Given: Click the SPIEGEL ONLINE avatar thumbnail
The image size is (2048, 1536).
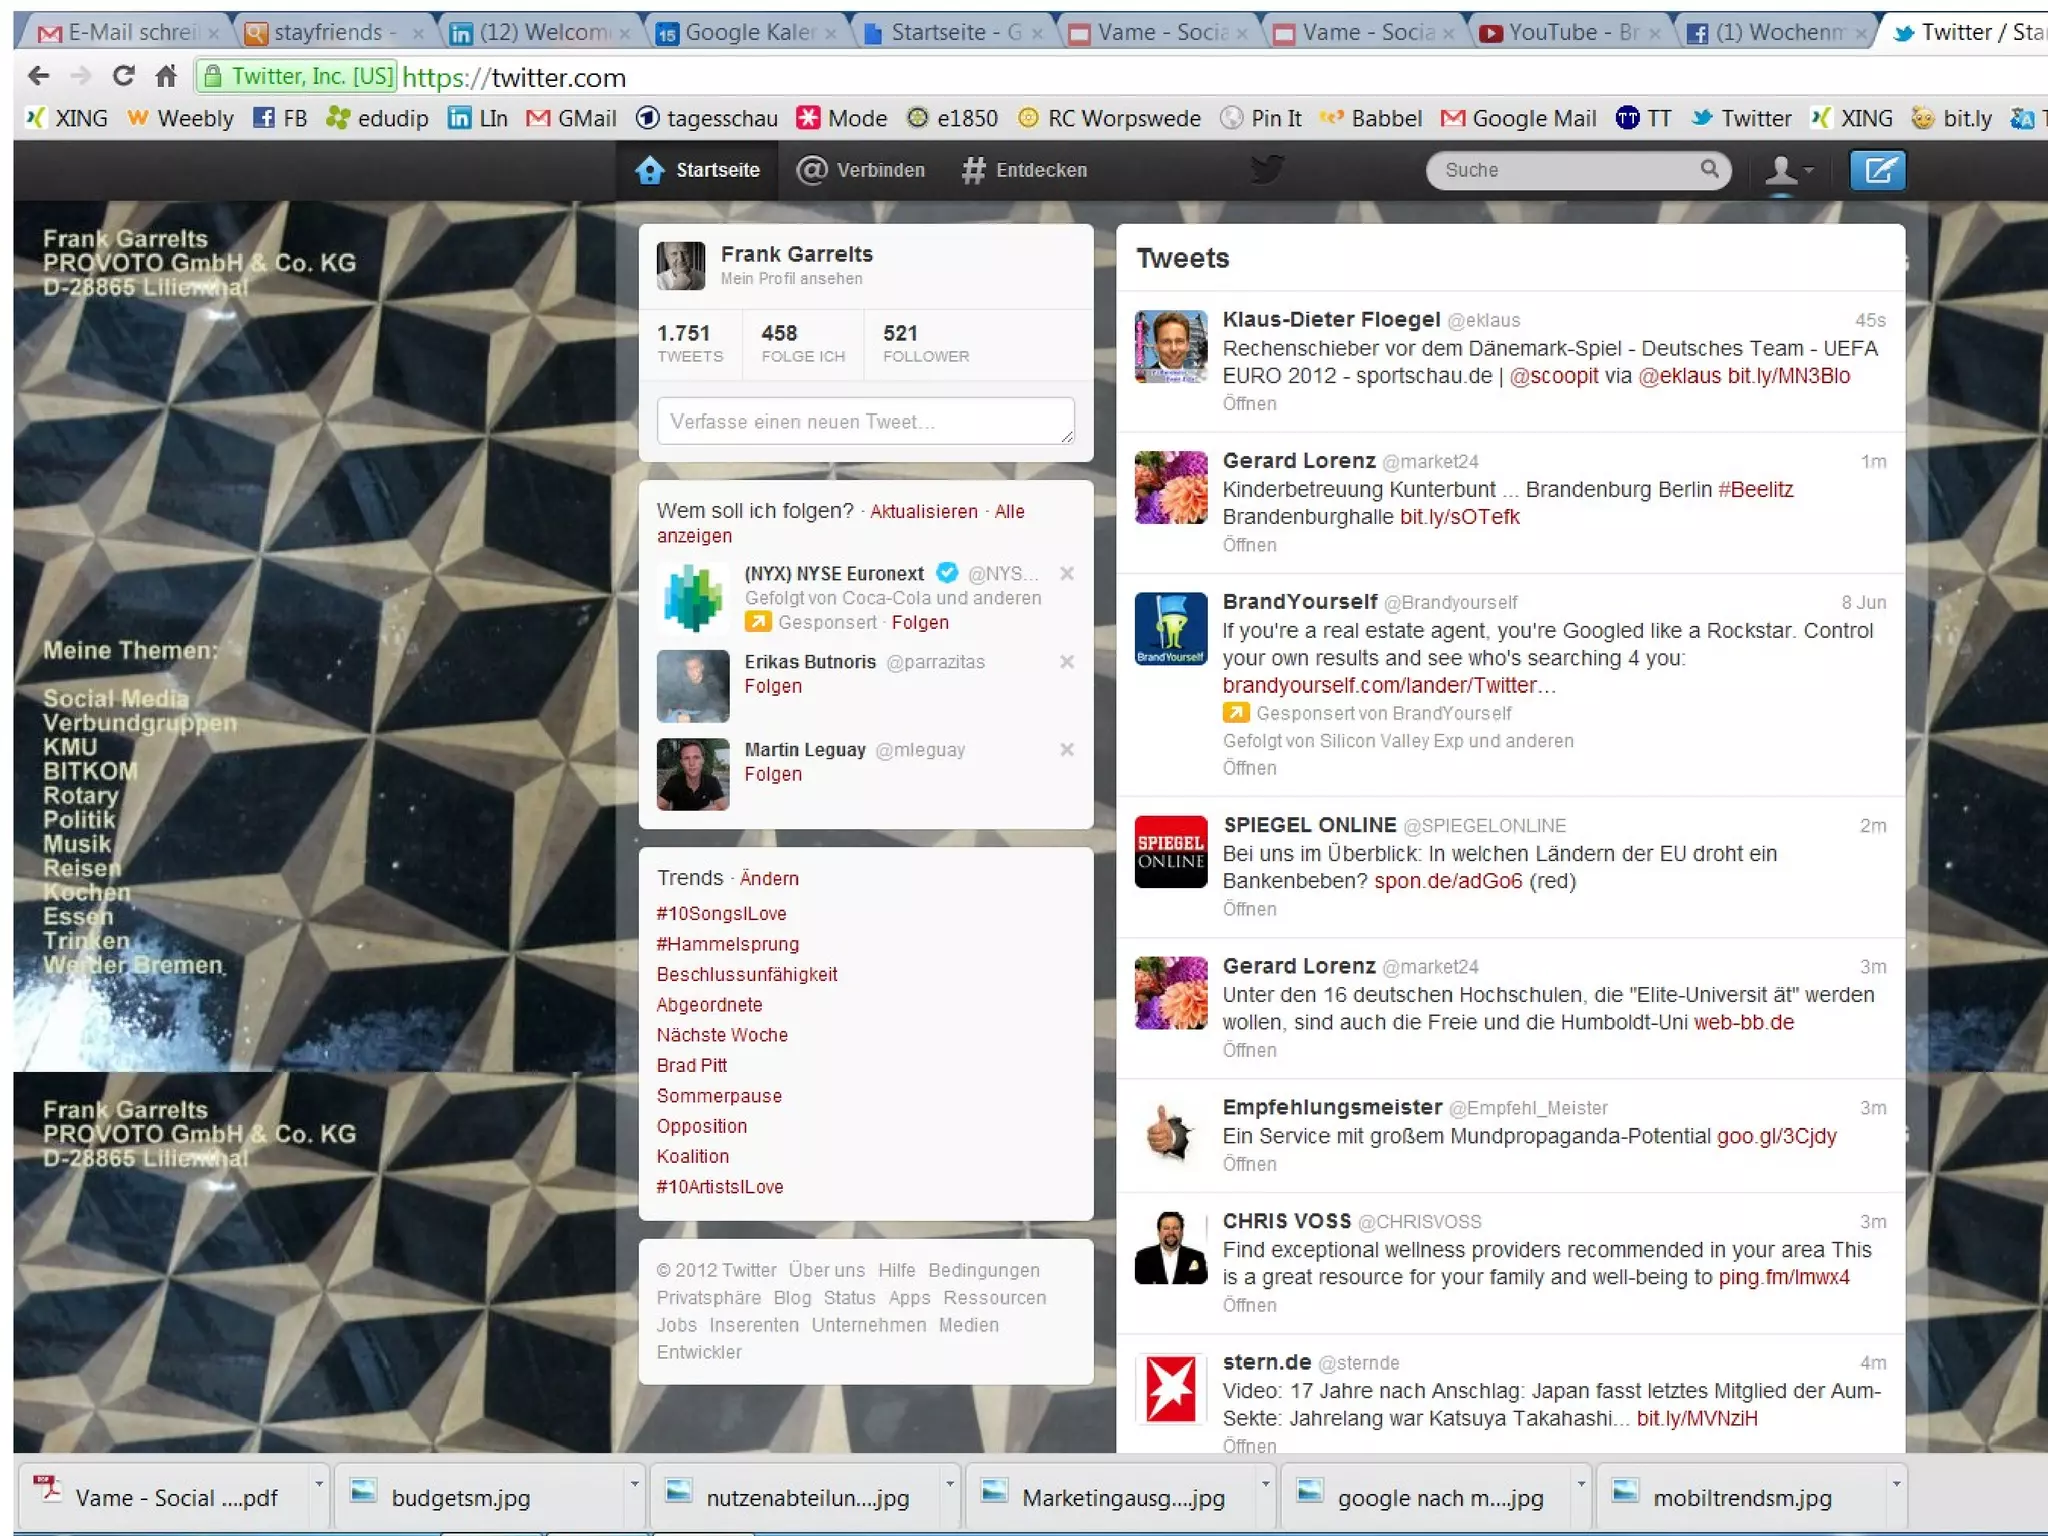Looking at the screenshot, I should tap(1170, 852).
